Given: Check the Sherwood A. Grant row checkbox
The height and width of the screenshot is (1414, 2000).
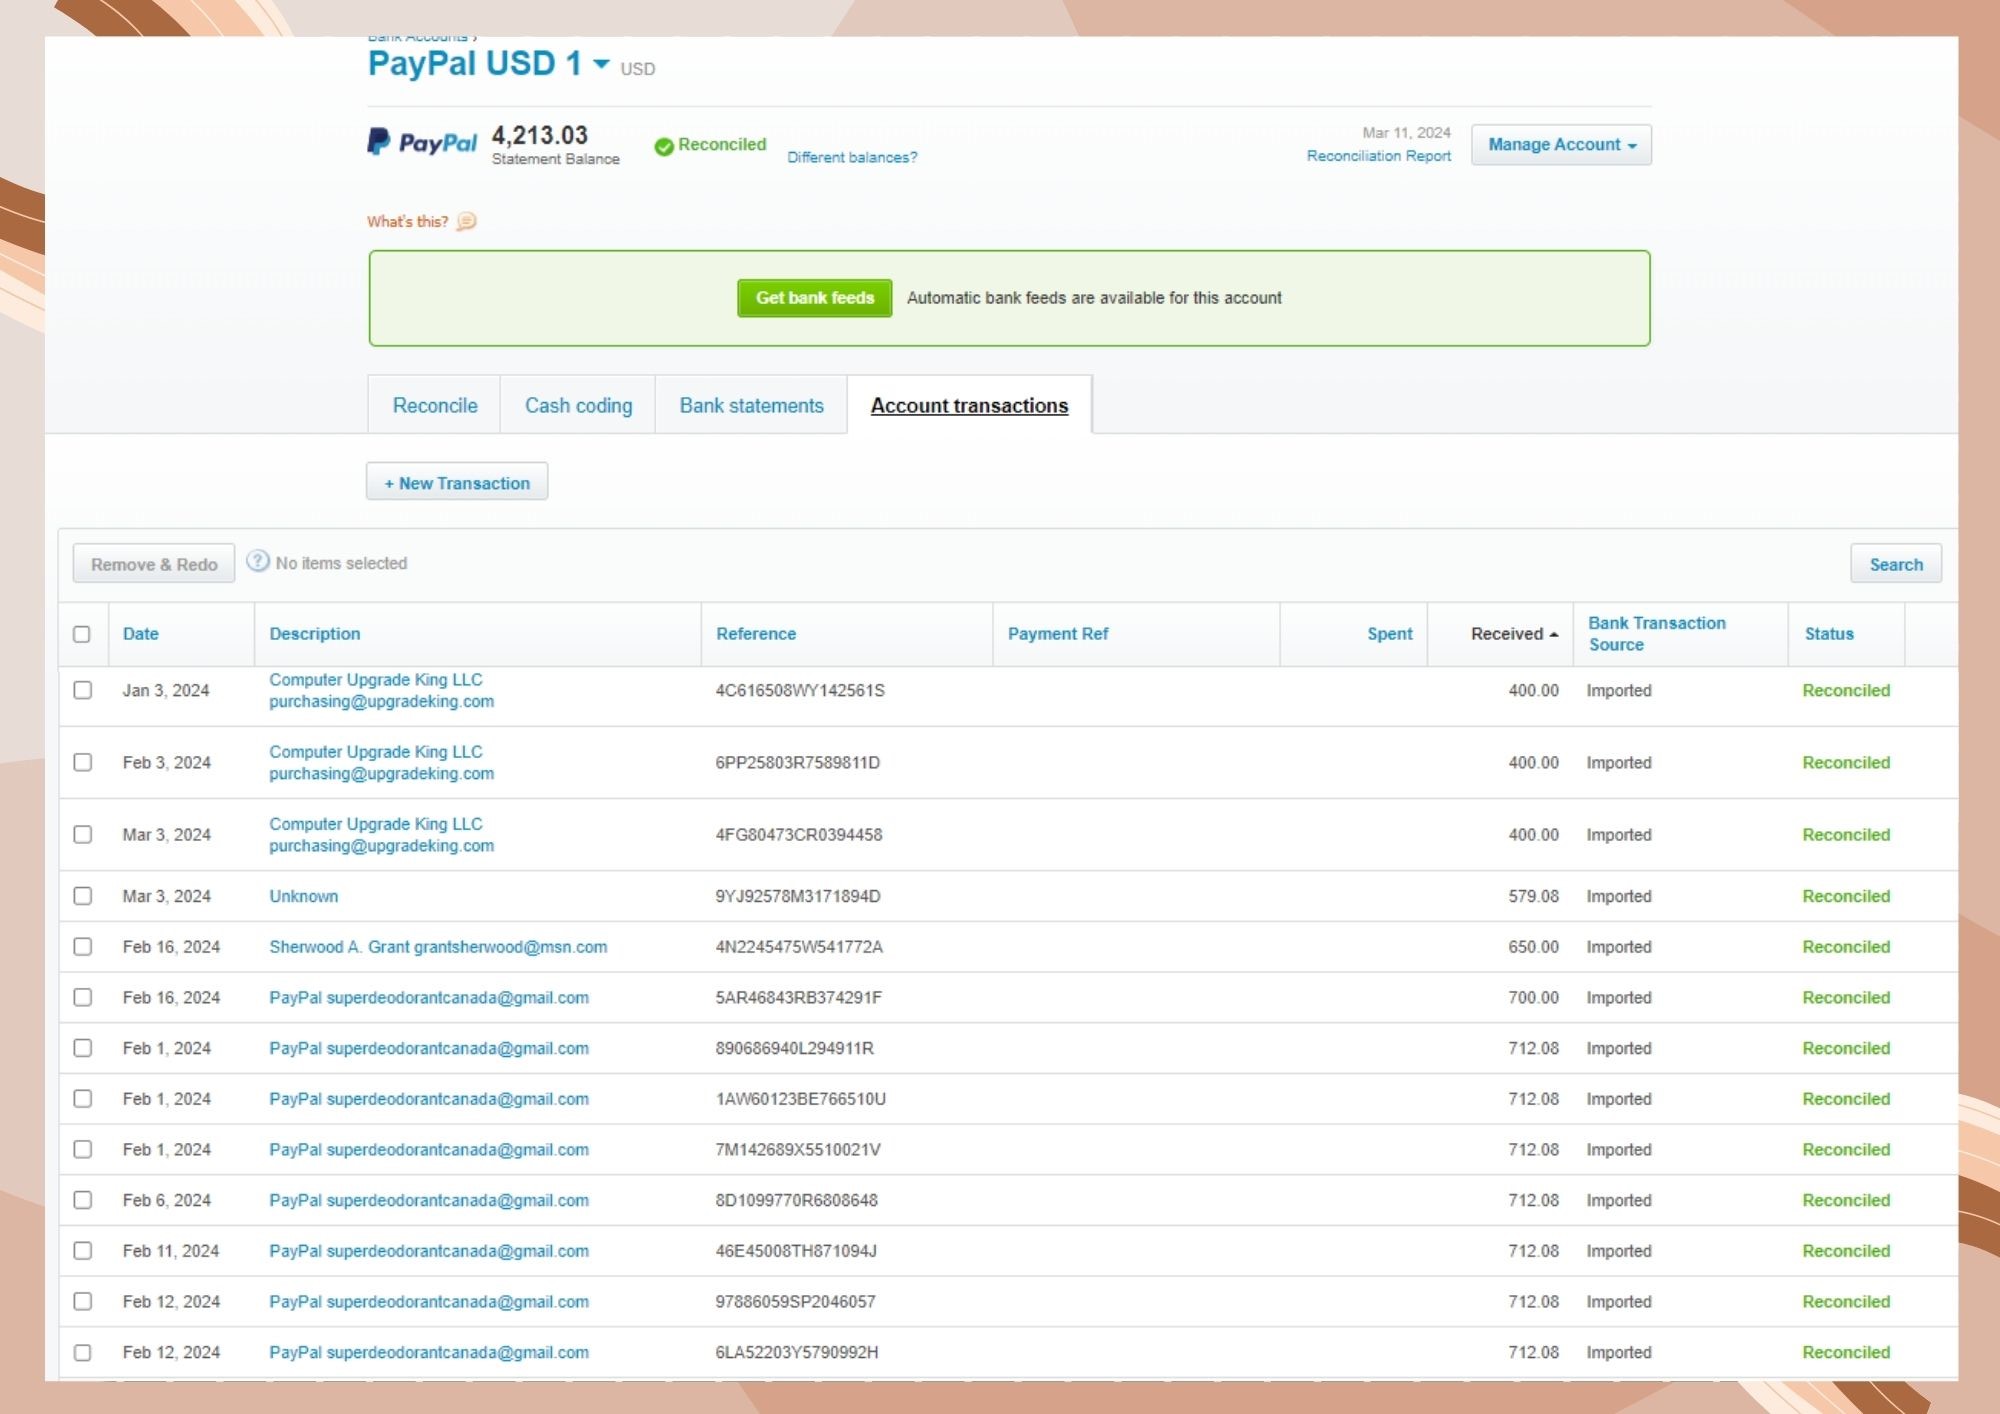Looking at the screenshot, I should click(x=83, y=946).
